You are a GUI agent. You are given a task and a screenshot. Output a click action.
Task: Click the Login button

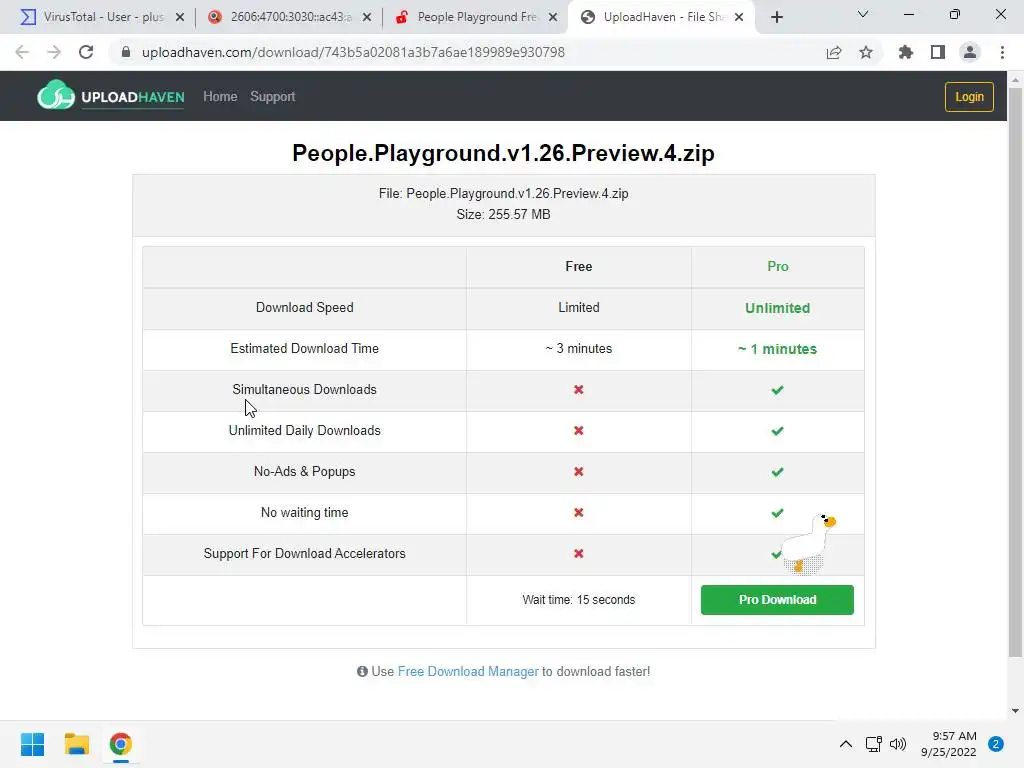(969, 97)
